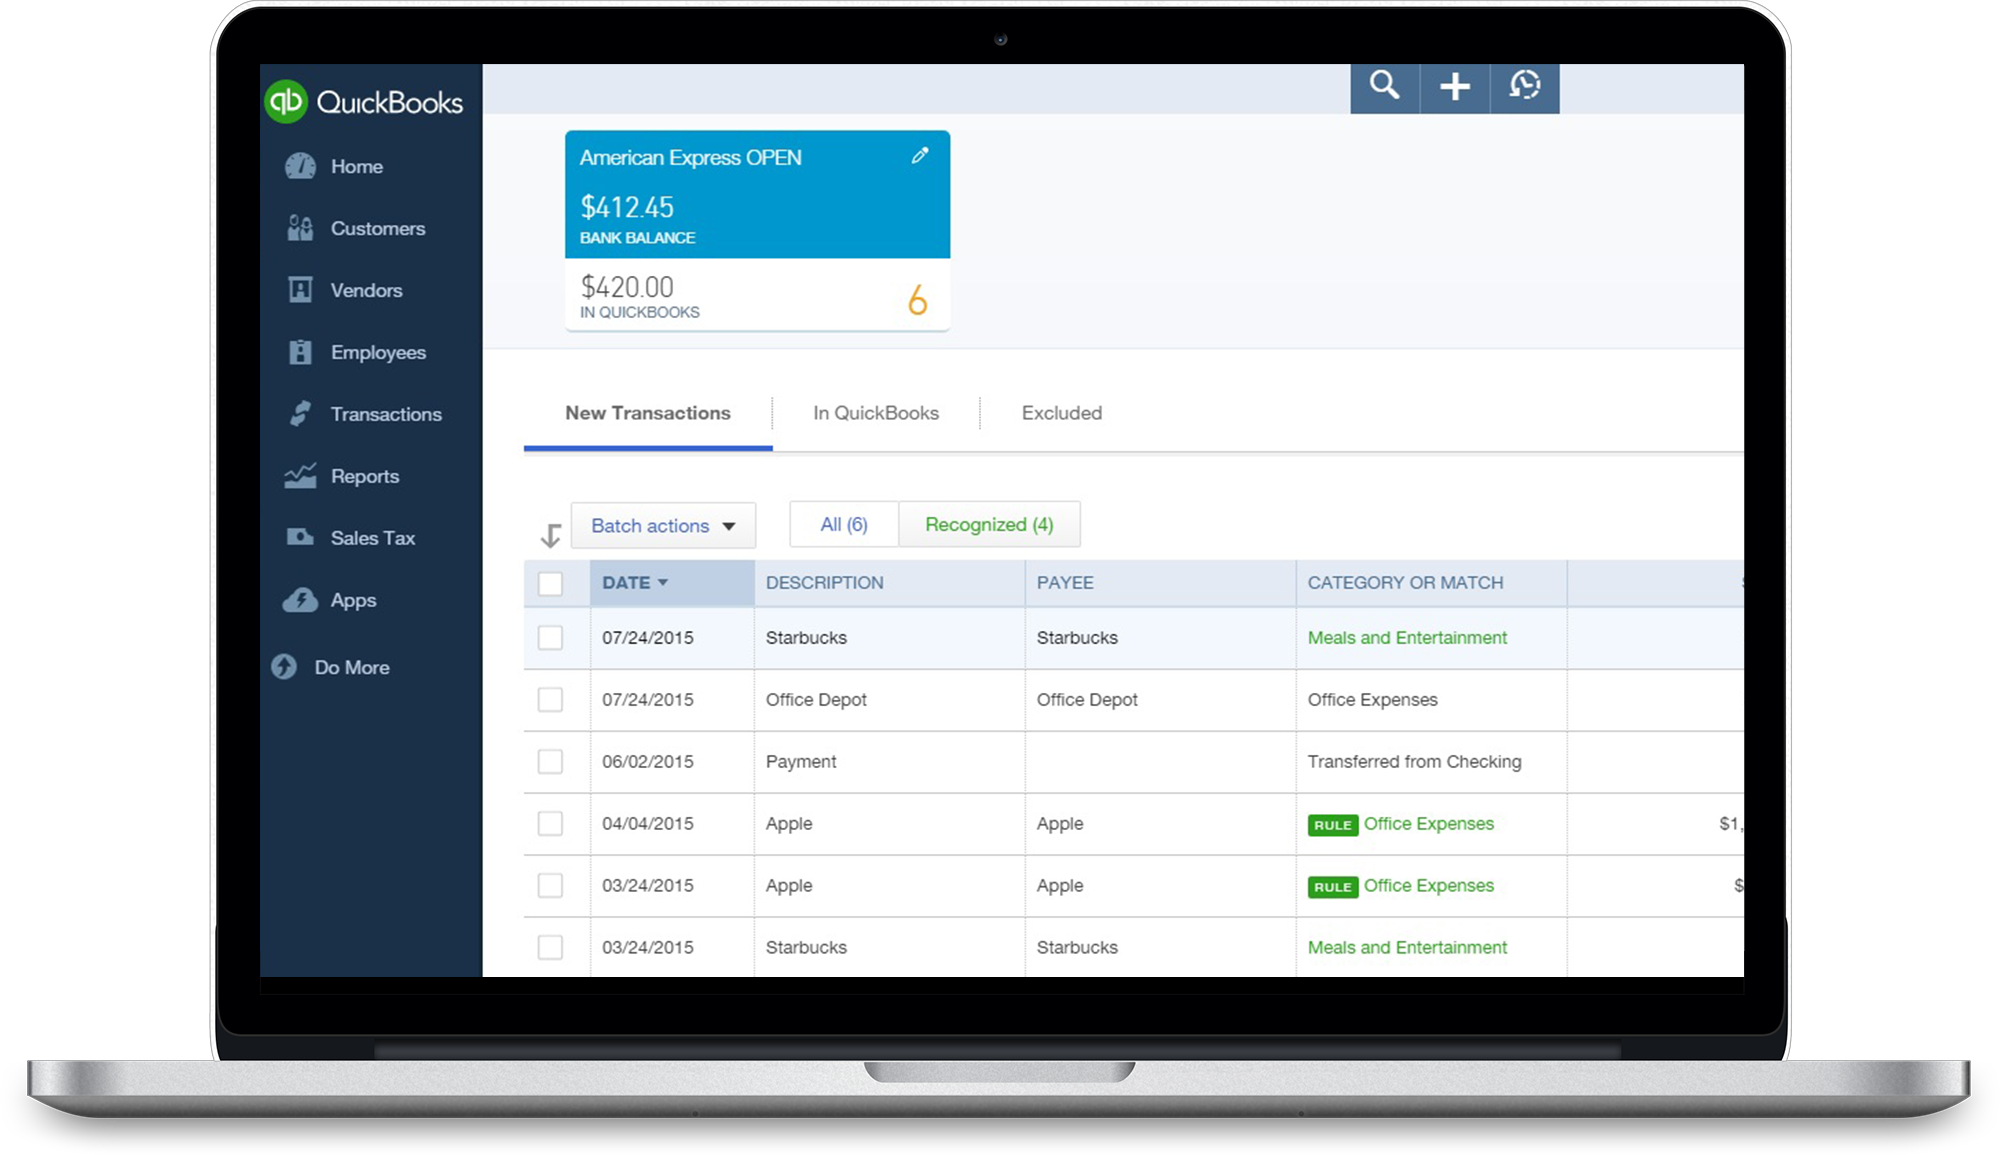
Task: Click Meals and Entertainment on 07/24/2015 Starbucks row
Action: pyautogui.click(x=1407, y=638)
